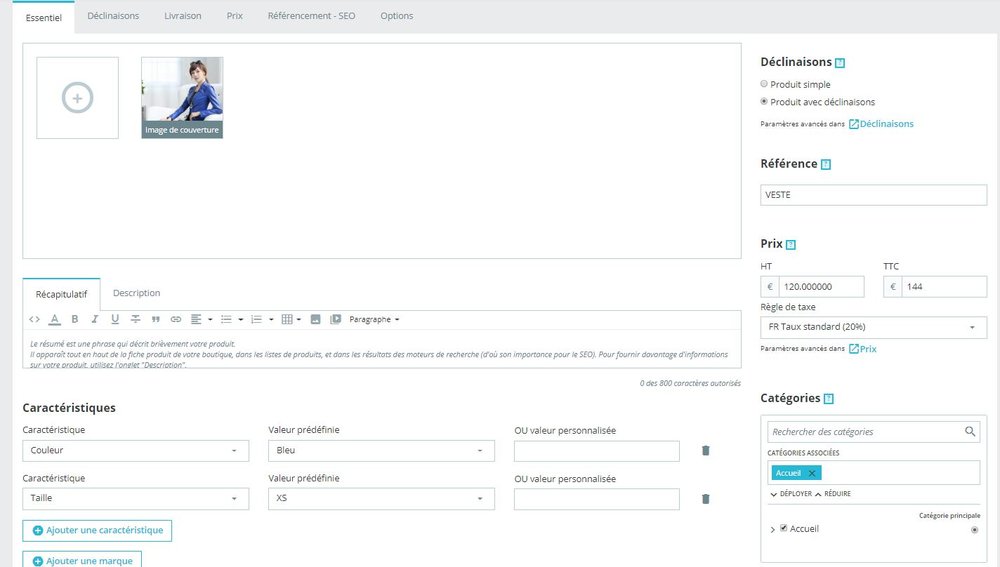Toggle strikethrough formatting
This screenshot has width=1000, height=567.
(x=135, y=320)
